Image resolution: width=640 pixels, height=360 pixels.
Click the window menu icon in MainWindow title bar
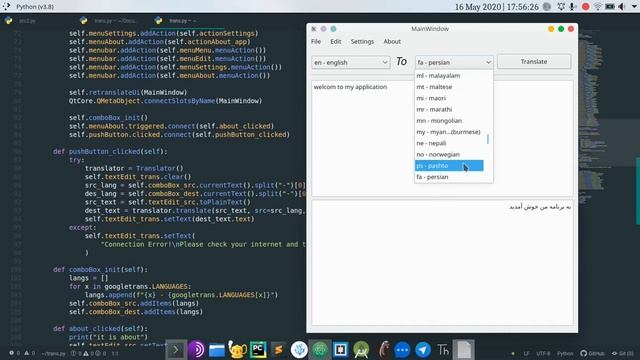(313, 29)
